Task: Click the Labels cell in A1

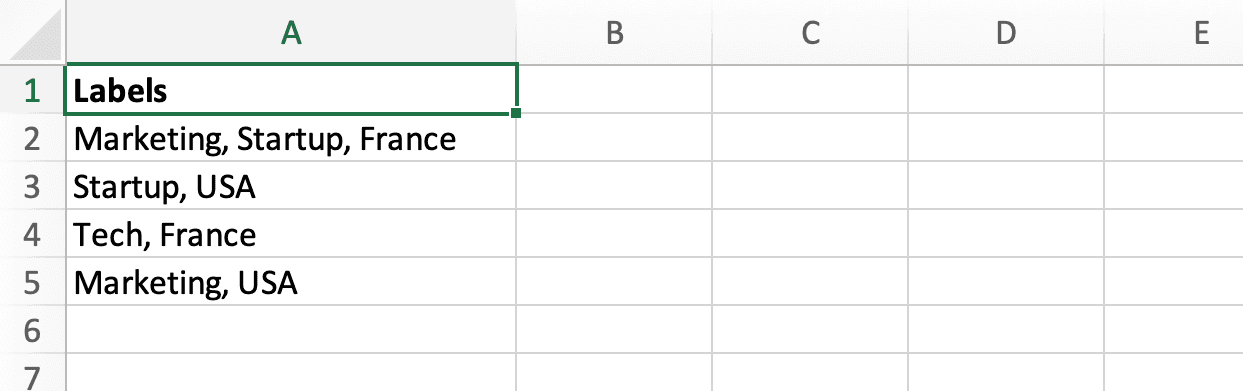Action: click(x=291, y=90)
